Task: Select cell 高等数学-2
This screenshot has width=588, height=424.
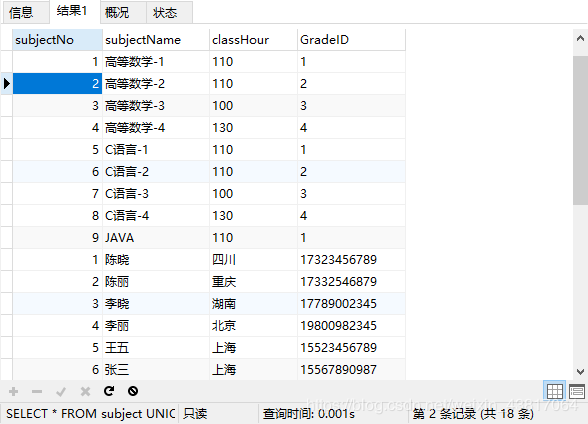Action: [156, 84]
